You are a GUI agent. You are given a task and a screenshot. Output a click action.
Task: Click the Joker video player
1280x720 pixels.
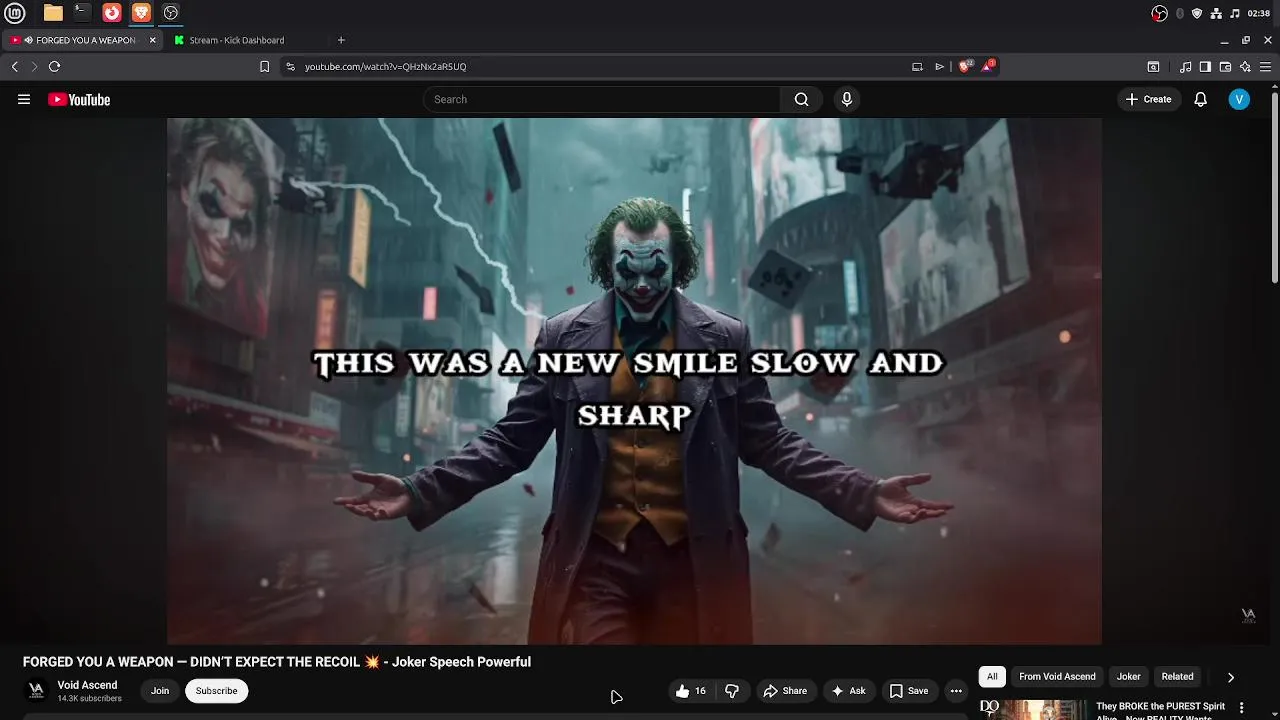pos(634,381)
